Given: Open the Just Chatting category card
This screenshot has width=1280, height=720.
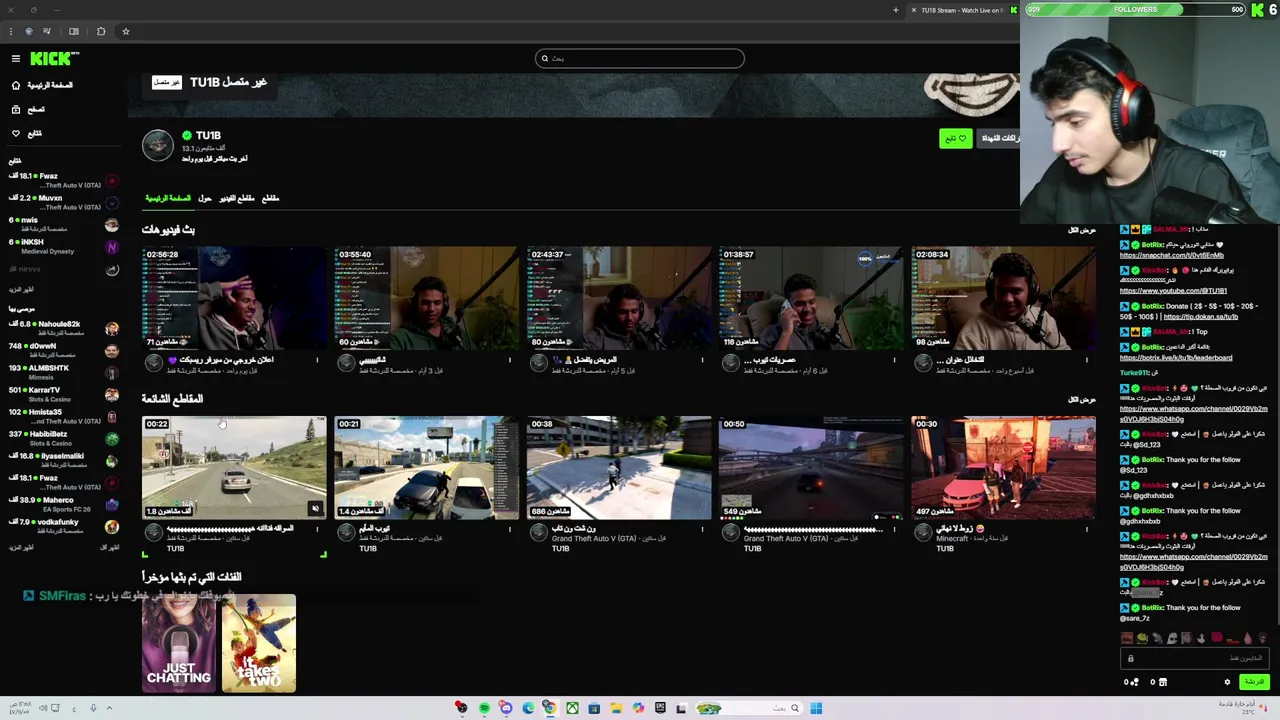Looking at the screenshot, I should [179, 643].
